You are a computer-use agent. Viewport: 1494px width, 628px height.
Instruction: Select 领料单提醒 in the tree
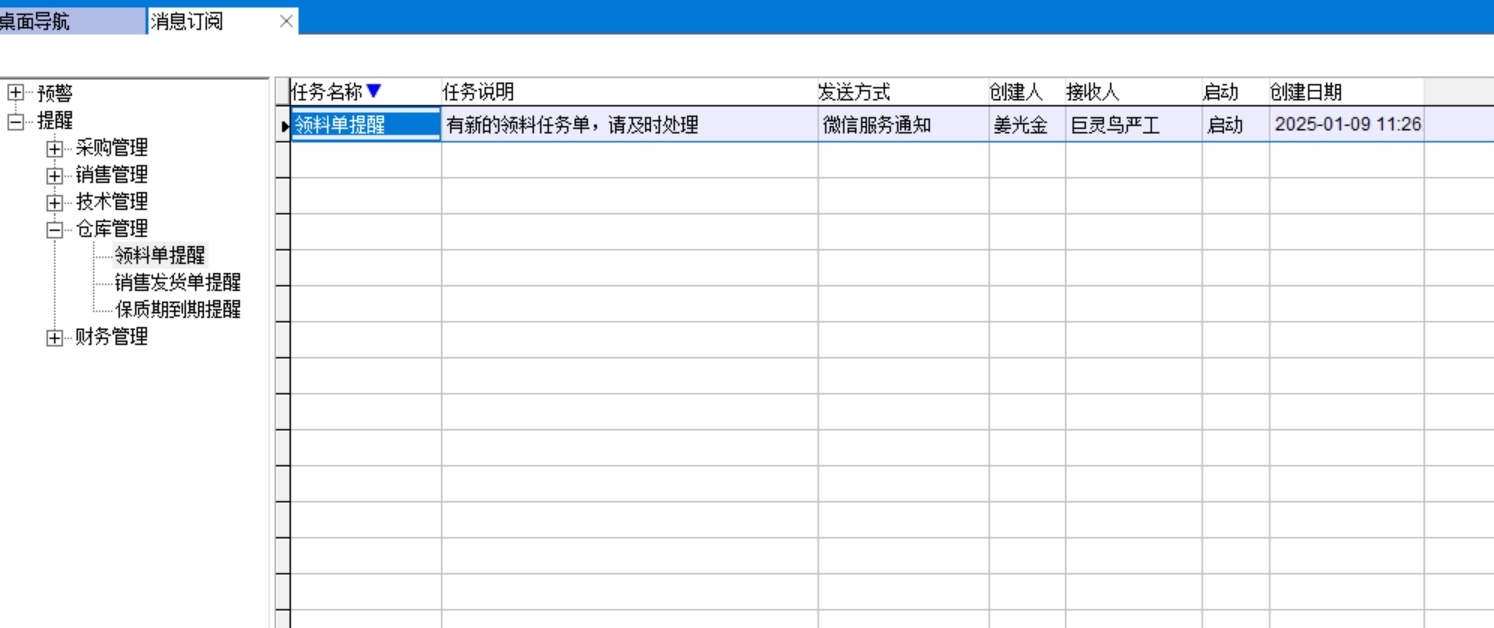(x=159, y=256)
